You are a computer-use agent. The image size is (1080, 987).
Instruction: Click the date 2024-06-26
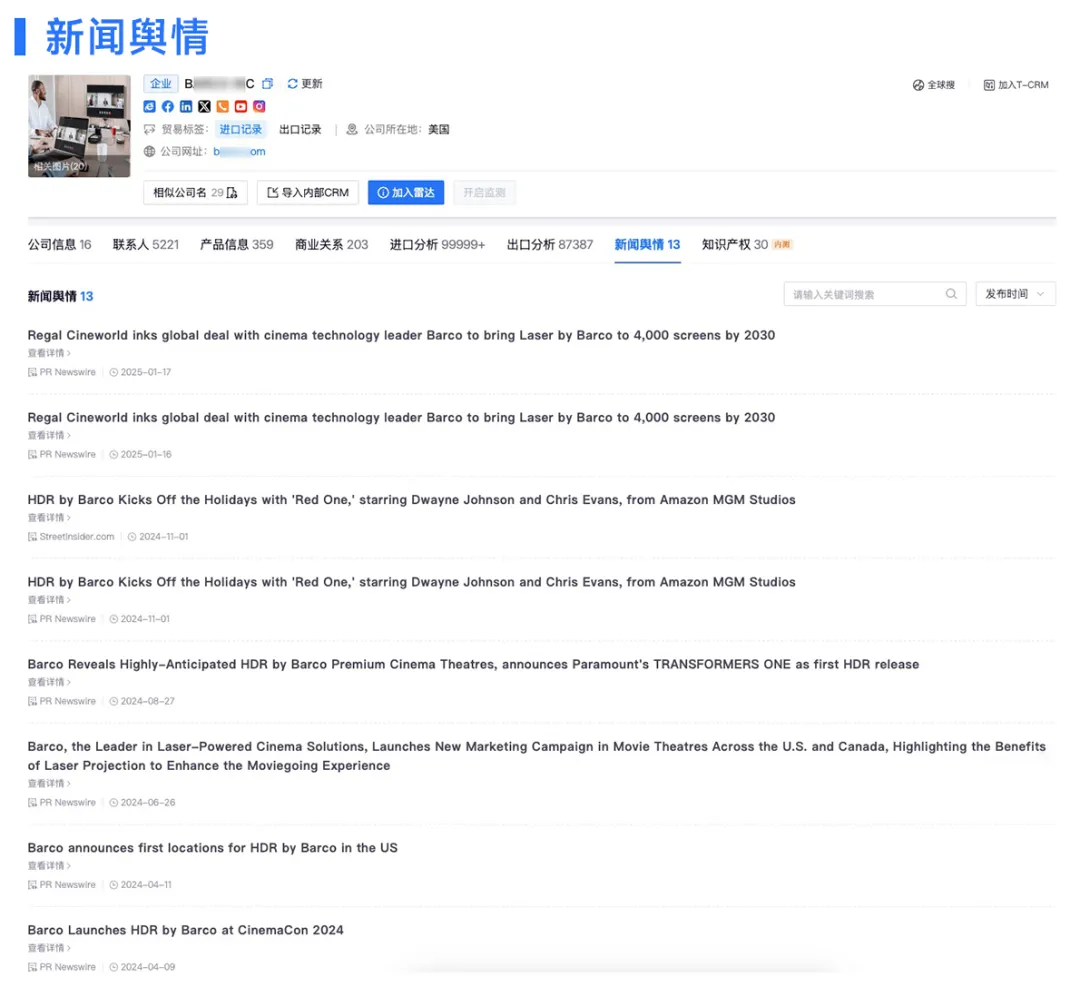coord(148,802)
